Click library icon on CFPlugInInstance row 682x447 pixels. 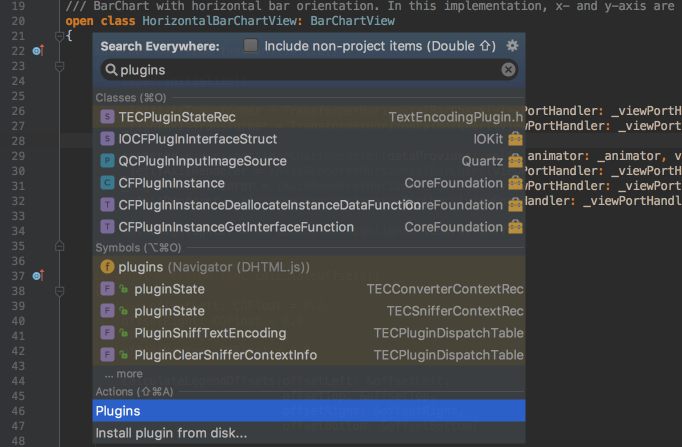(x=515, y=183)
